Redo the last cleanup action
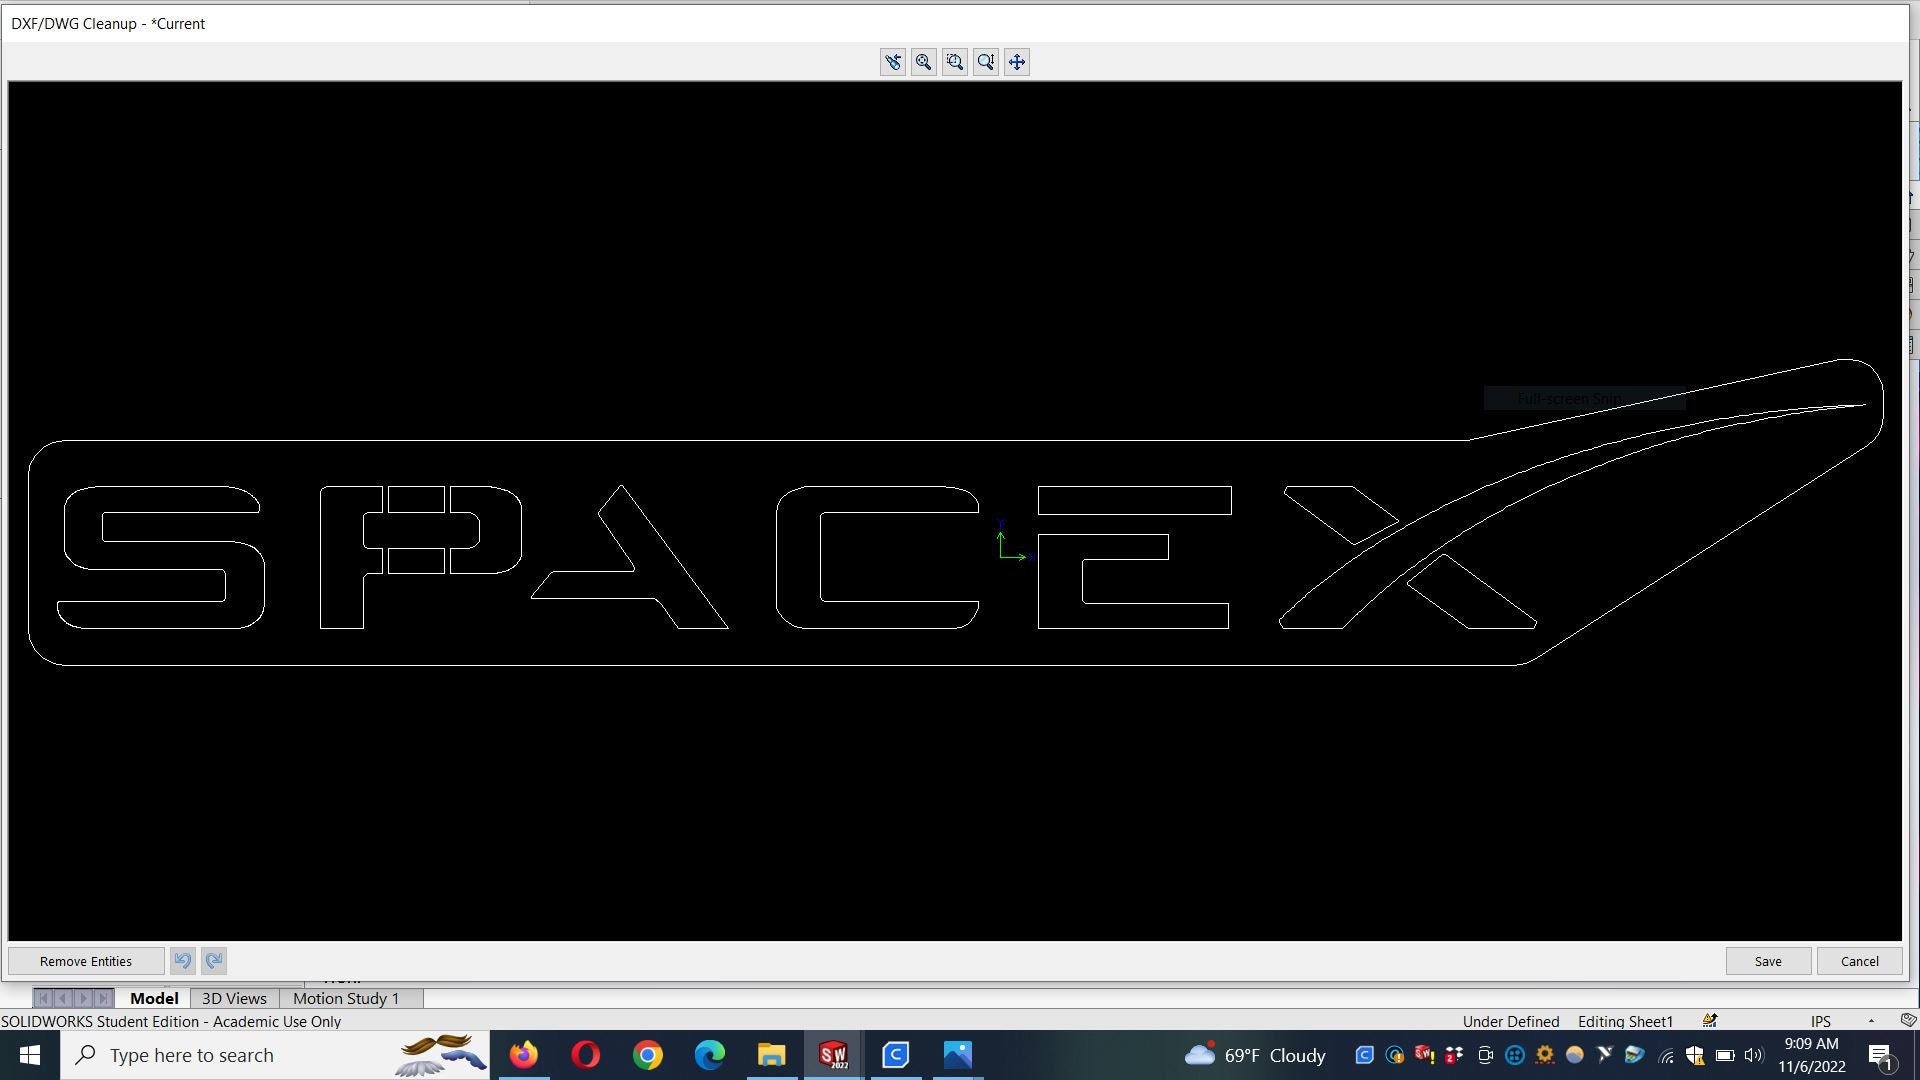 click(x=213, y=960)
